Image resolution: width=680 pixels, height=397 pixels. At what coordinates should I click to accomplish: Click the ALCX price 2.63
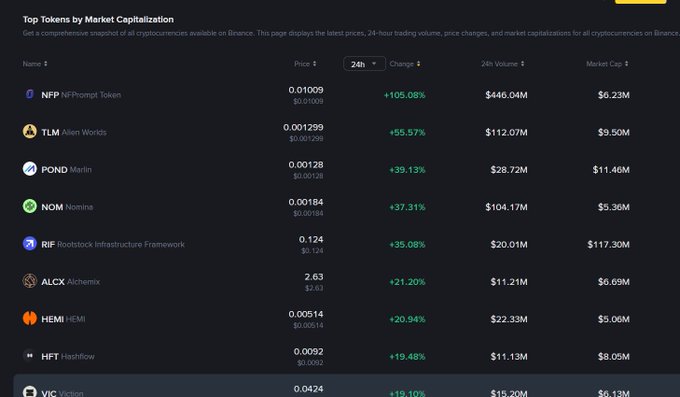(314, 276)
